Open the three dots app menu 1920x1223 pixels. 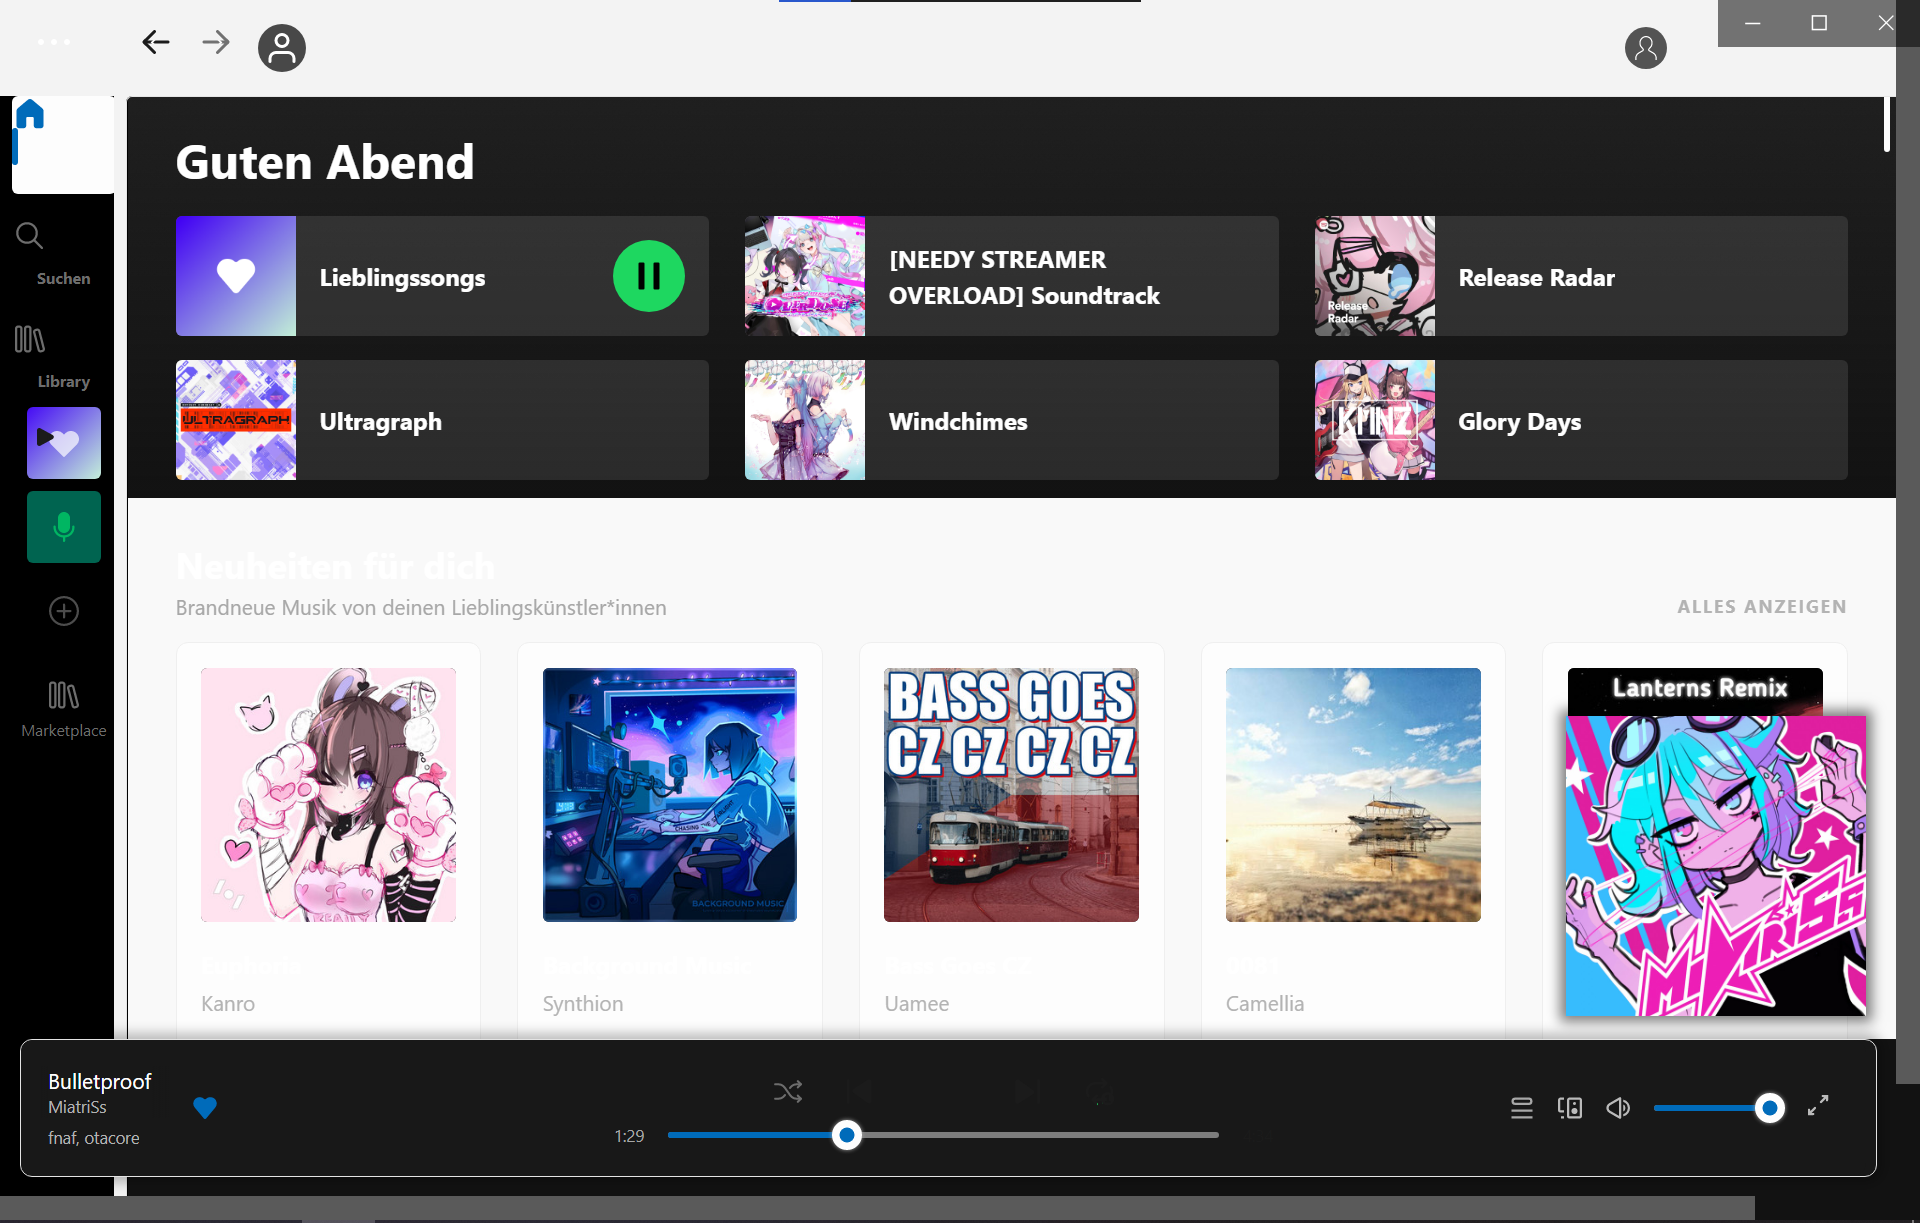(x=54, y=42)
